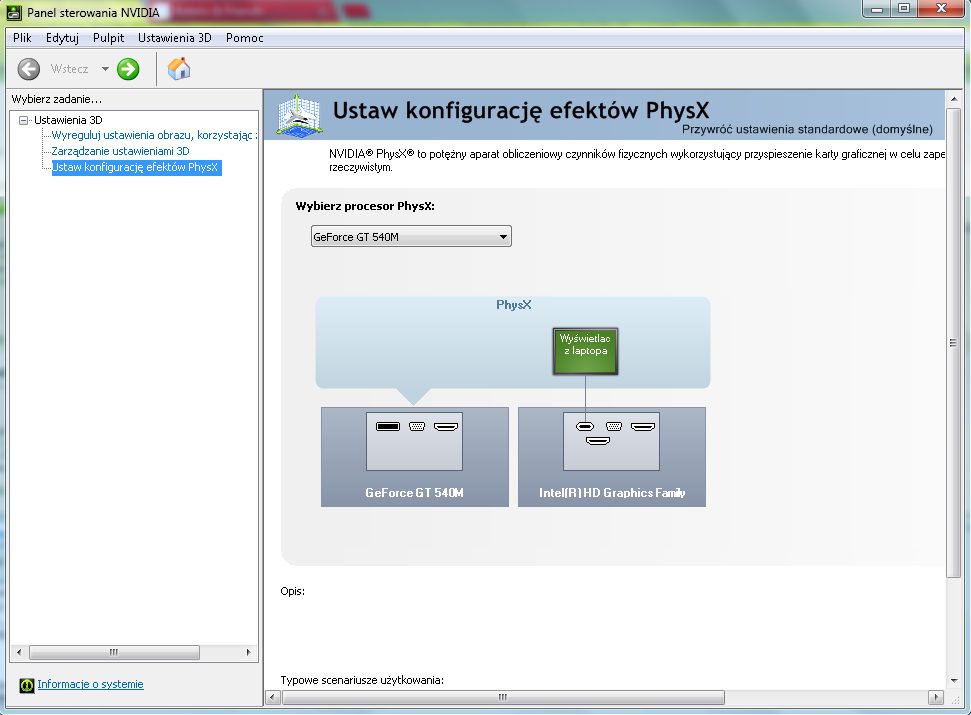Click the GeForce GT 540M card label
971x715 pixels.
point(414,493)
